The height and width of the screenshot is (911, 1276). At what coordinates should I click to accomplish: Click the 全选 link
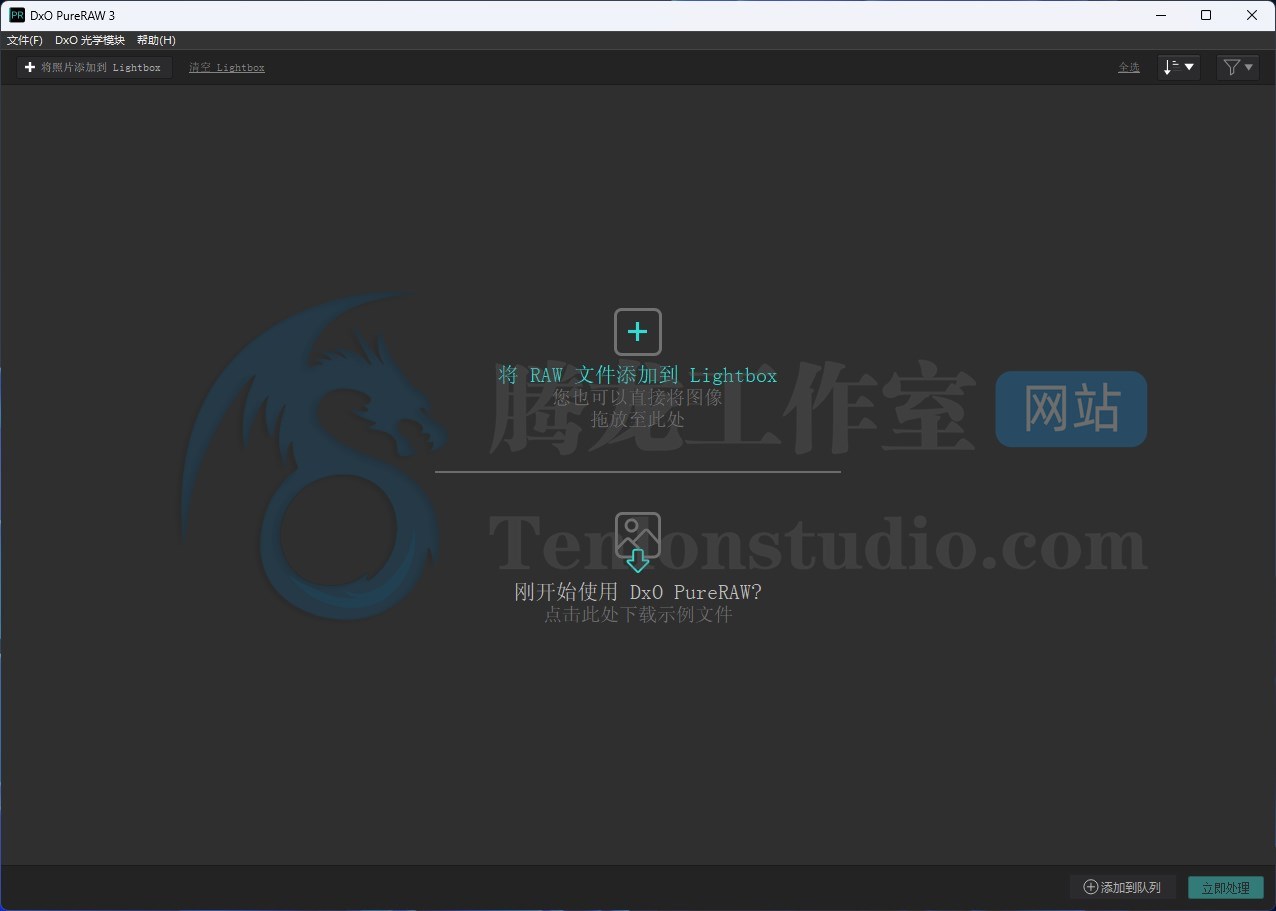(1129, 67)
